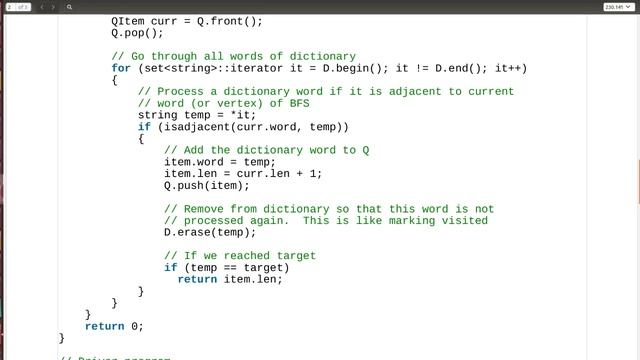Click the line "if (isadjacent(curr.word, temp))"

243,127
